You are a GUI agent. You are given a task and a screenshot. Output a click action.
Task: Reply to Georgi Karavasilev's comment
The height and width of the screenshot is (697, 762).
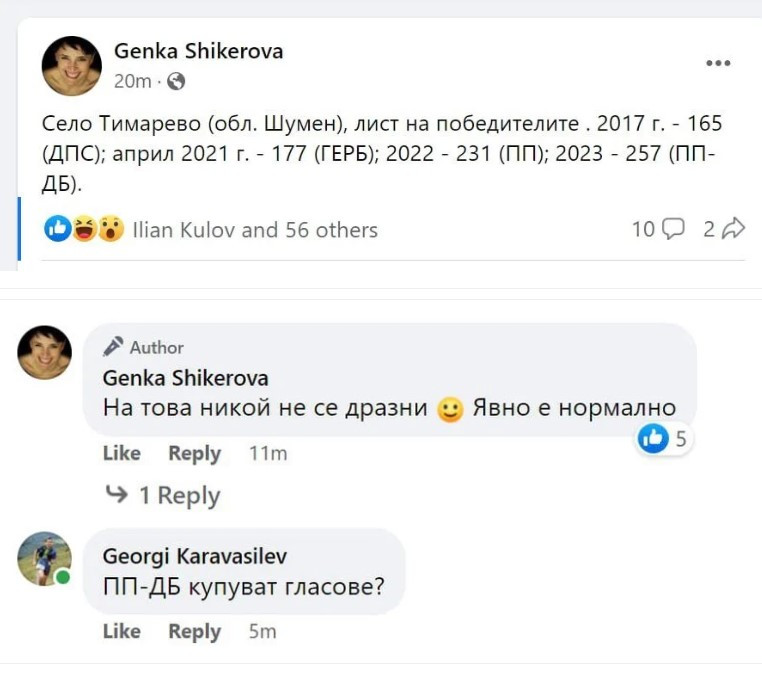[x=194, y=631]
